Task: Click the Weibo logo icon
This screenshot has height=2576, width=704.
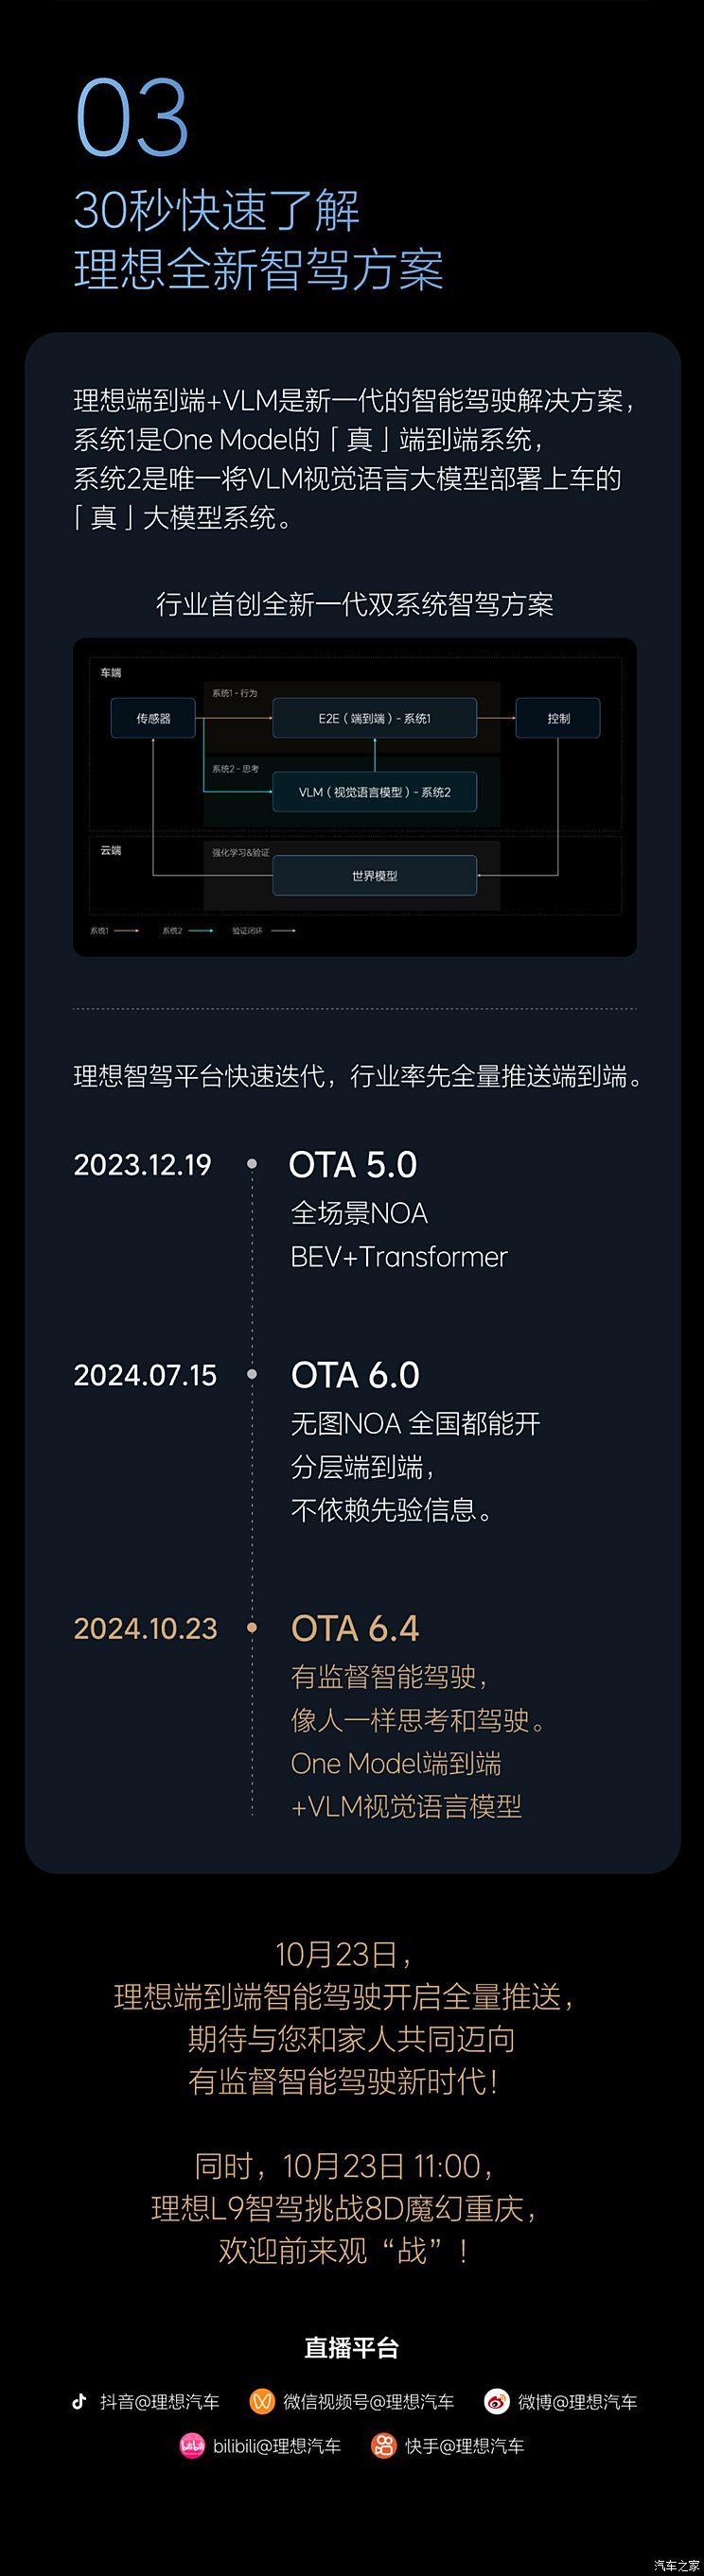Action: [497, 2401]
